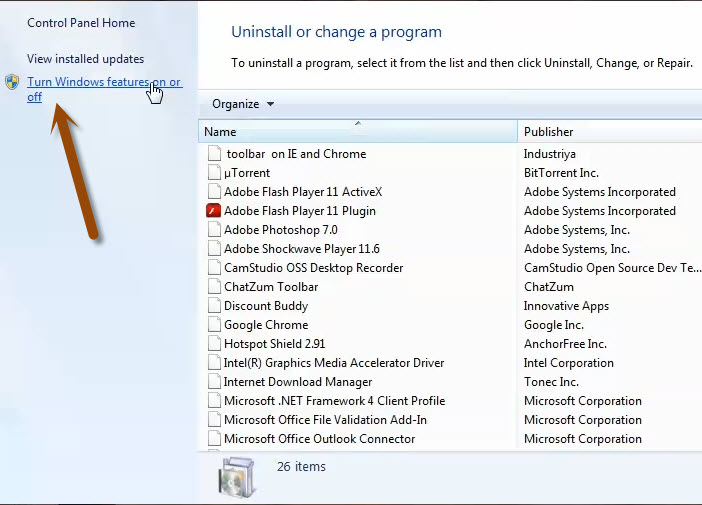This screenshot has height=505, width=702.
Task: Select 'Microsoft Office Outlook Connector' name
Action: click(x=320, y=439)
